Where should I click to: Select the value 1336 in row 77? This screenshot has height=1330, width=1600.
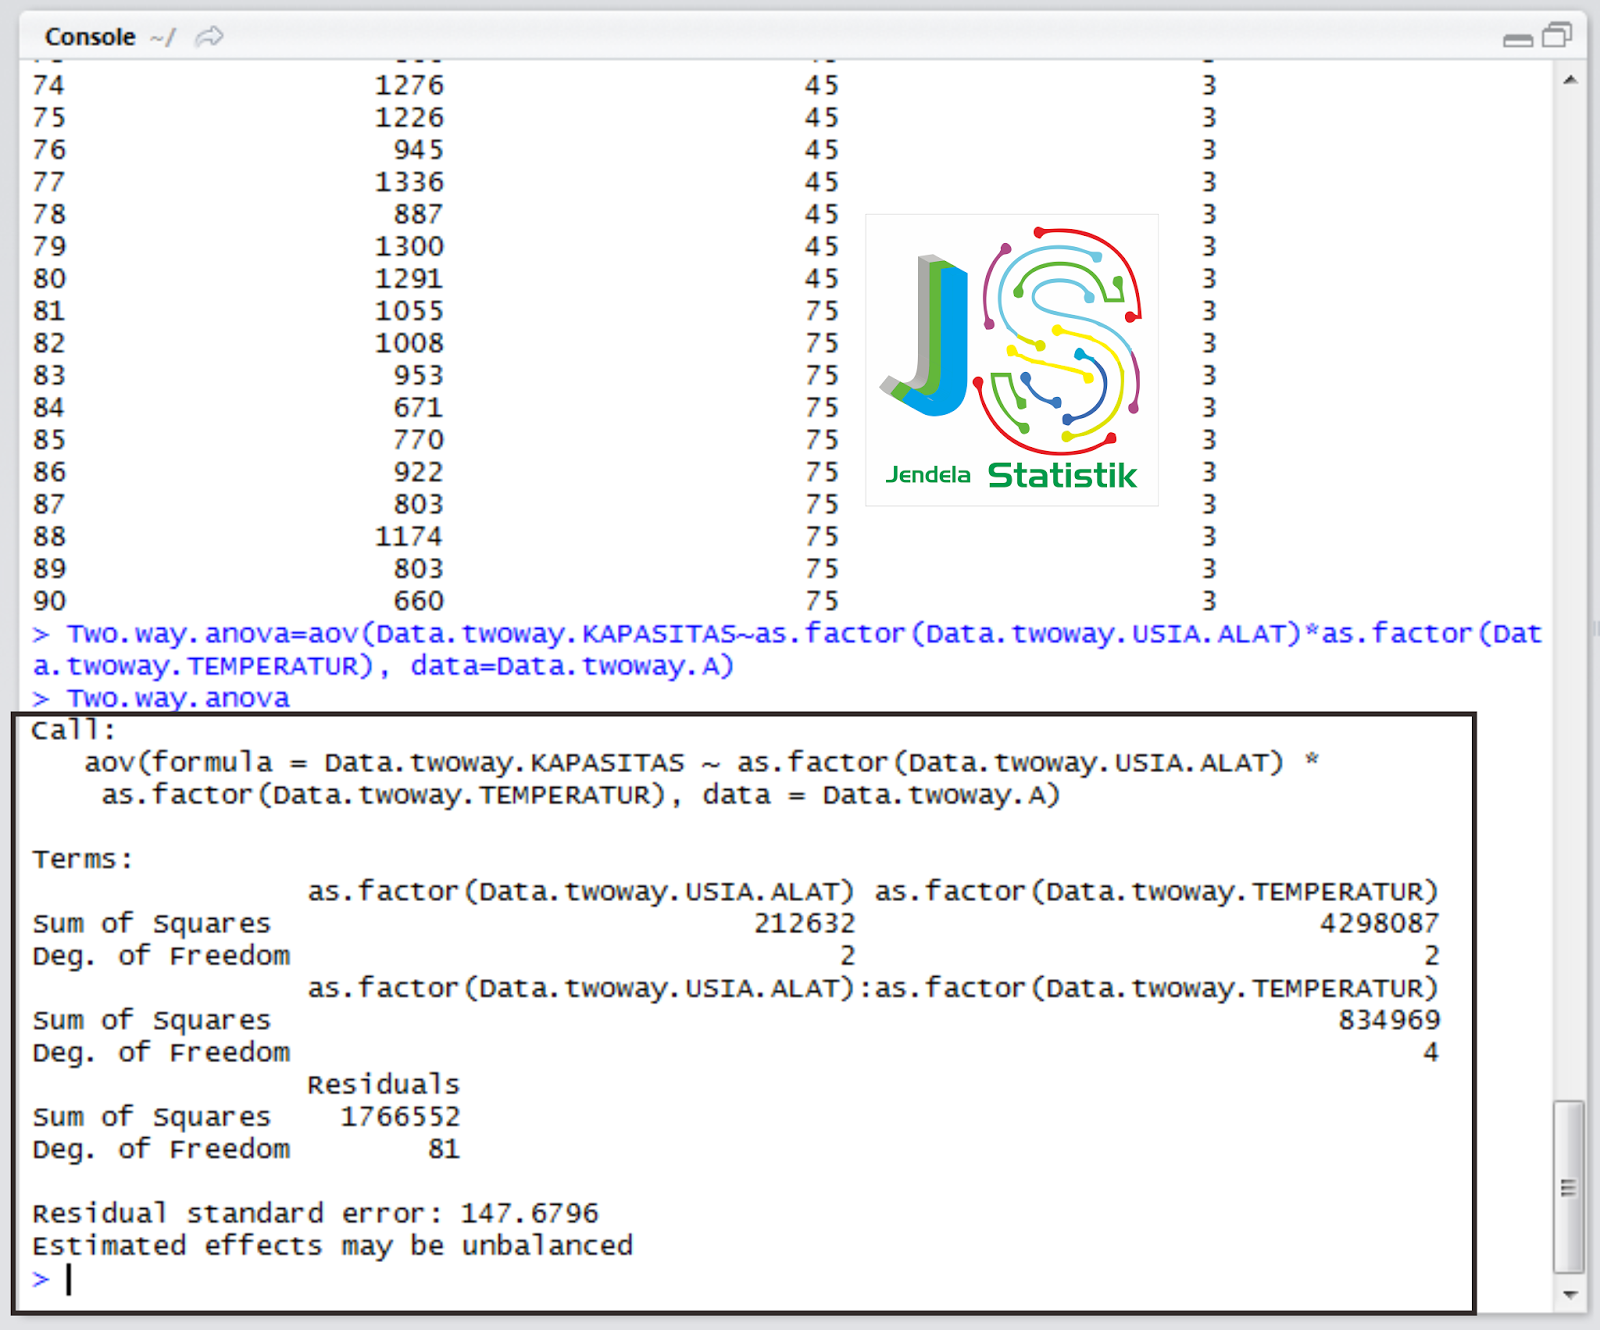click(409, 182)
